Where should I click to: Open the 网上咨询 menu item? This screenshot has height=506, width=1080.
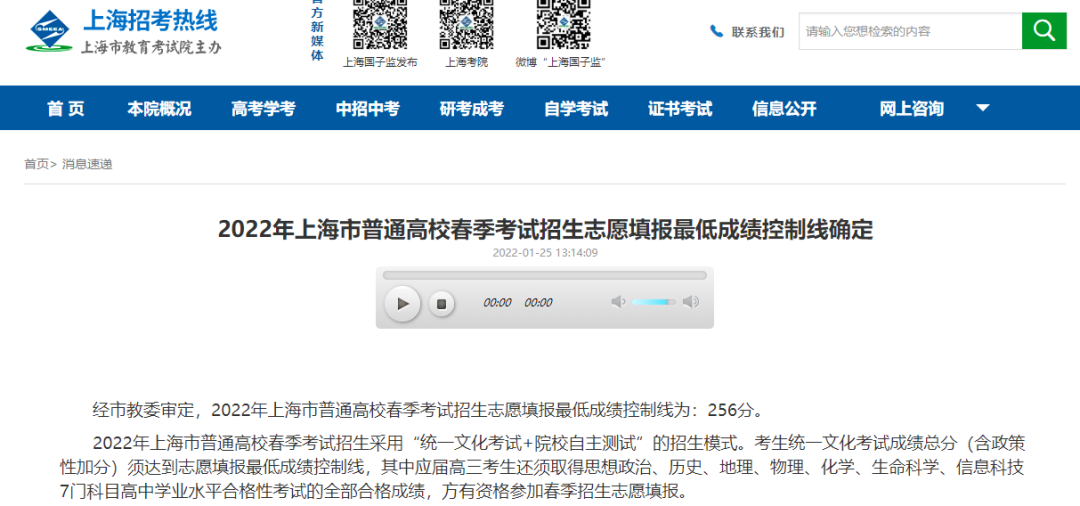(911, 109)
